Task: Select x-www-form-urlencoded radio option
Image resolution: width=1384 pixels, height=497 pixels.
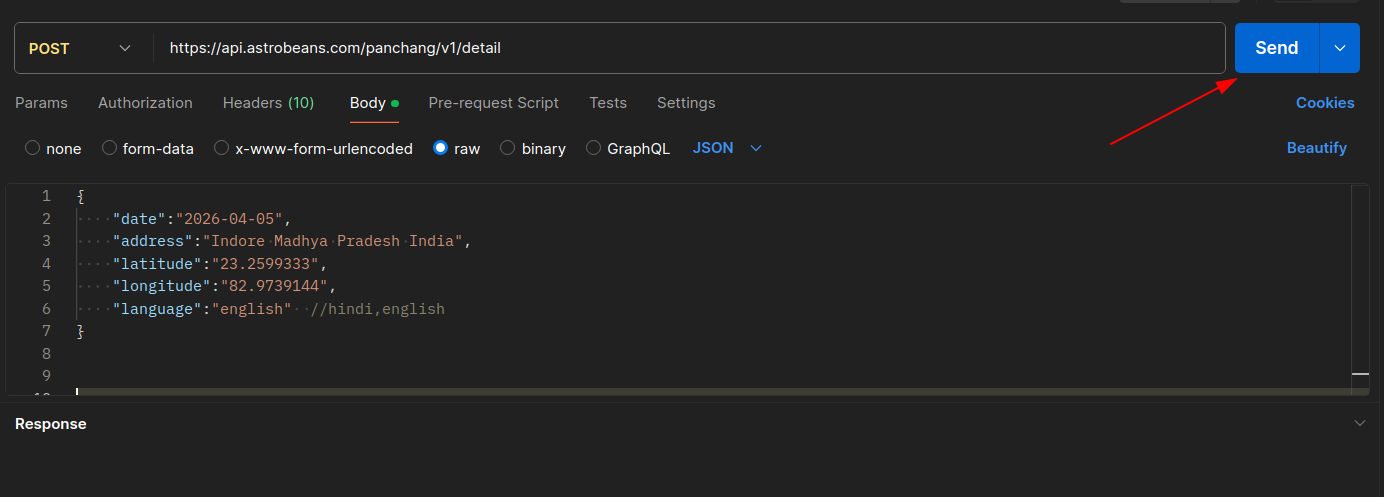Action: [x=222, y=148]
